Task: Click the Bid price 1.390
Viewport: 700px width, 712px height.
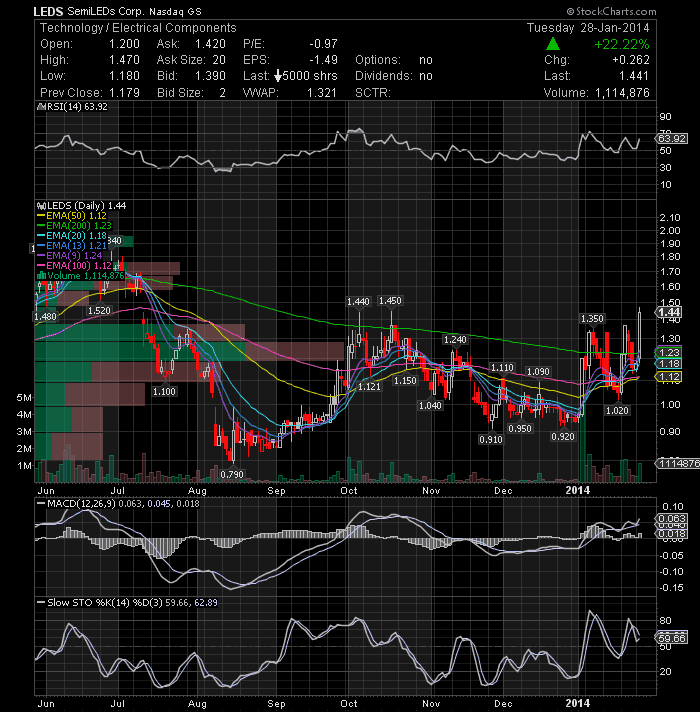Action: pos(210,76)
